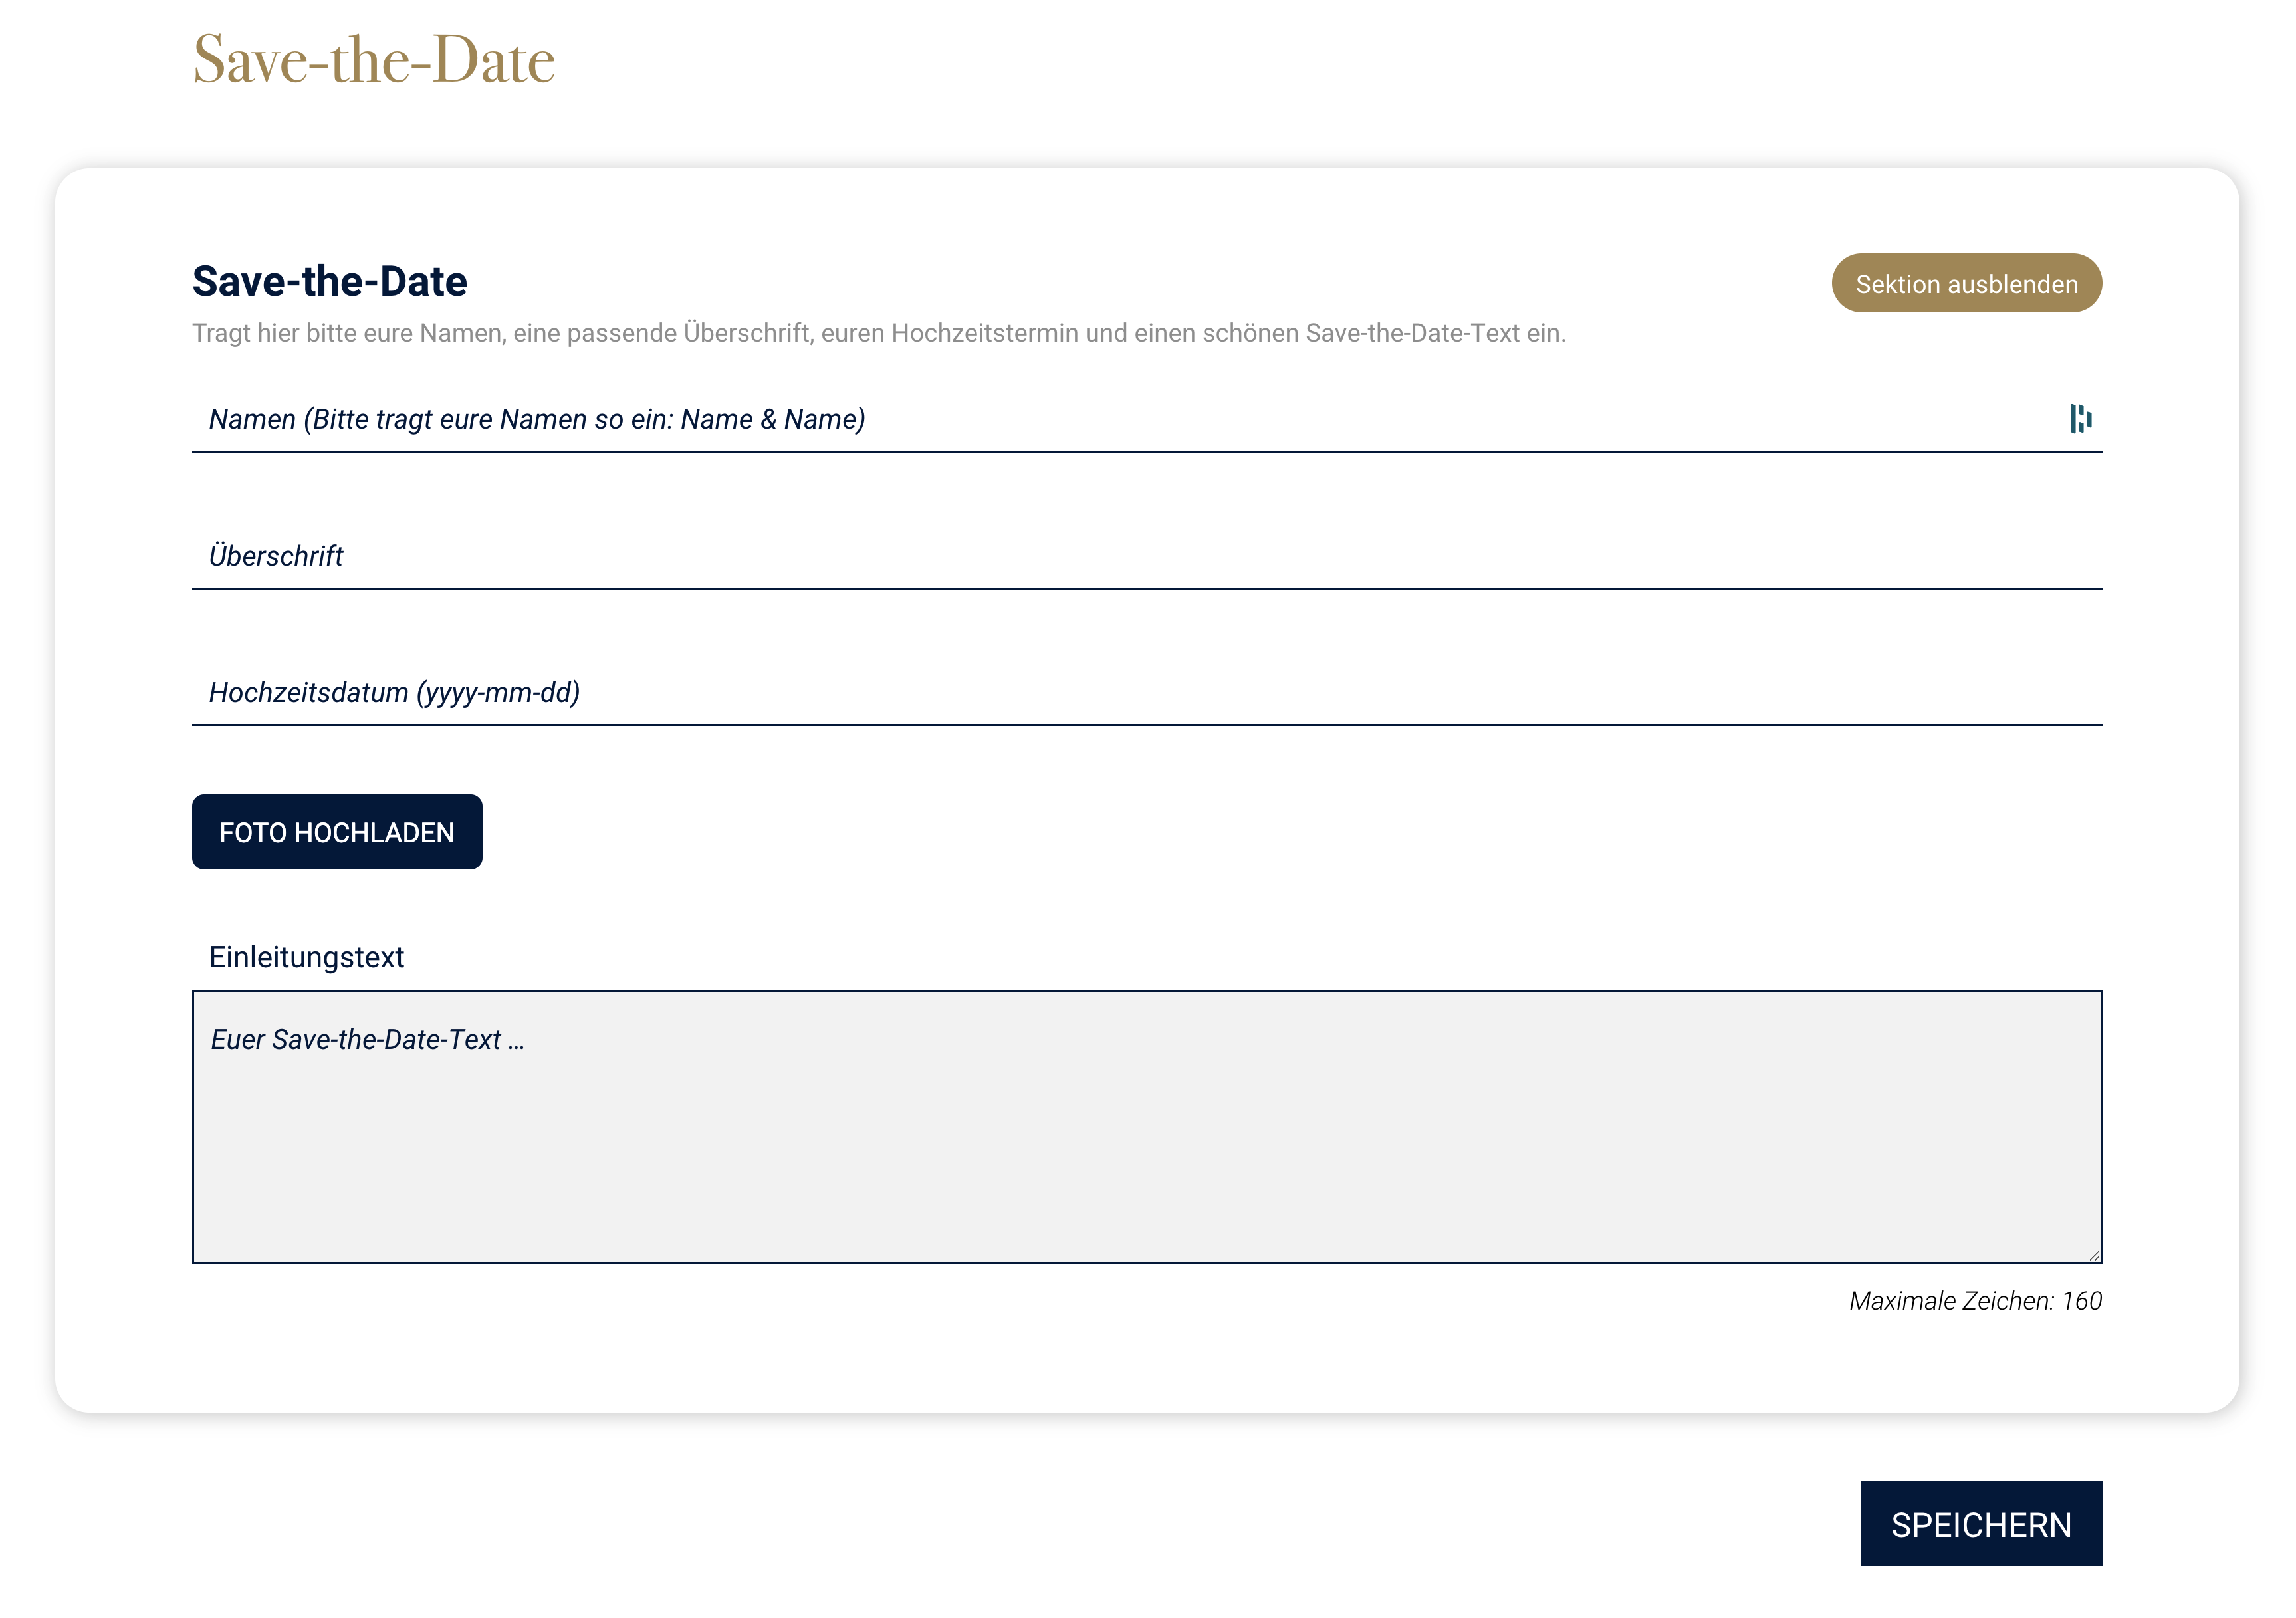Click inside the Einleitungstext textarea
The height and width of the screenshot is (1618, 2296).
pos(1146,1127)
